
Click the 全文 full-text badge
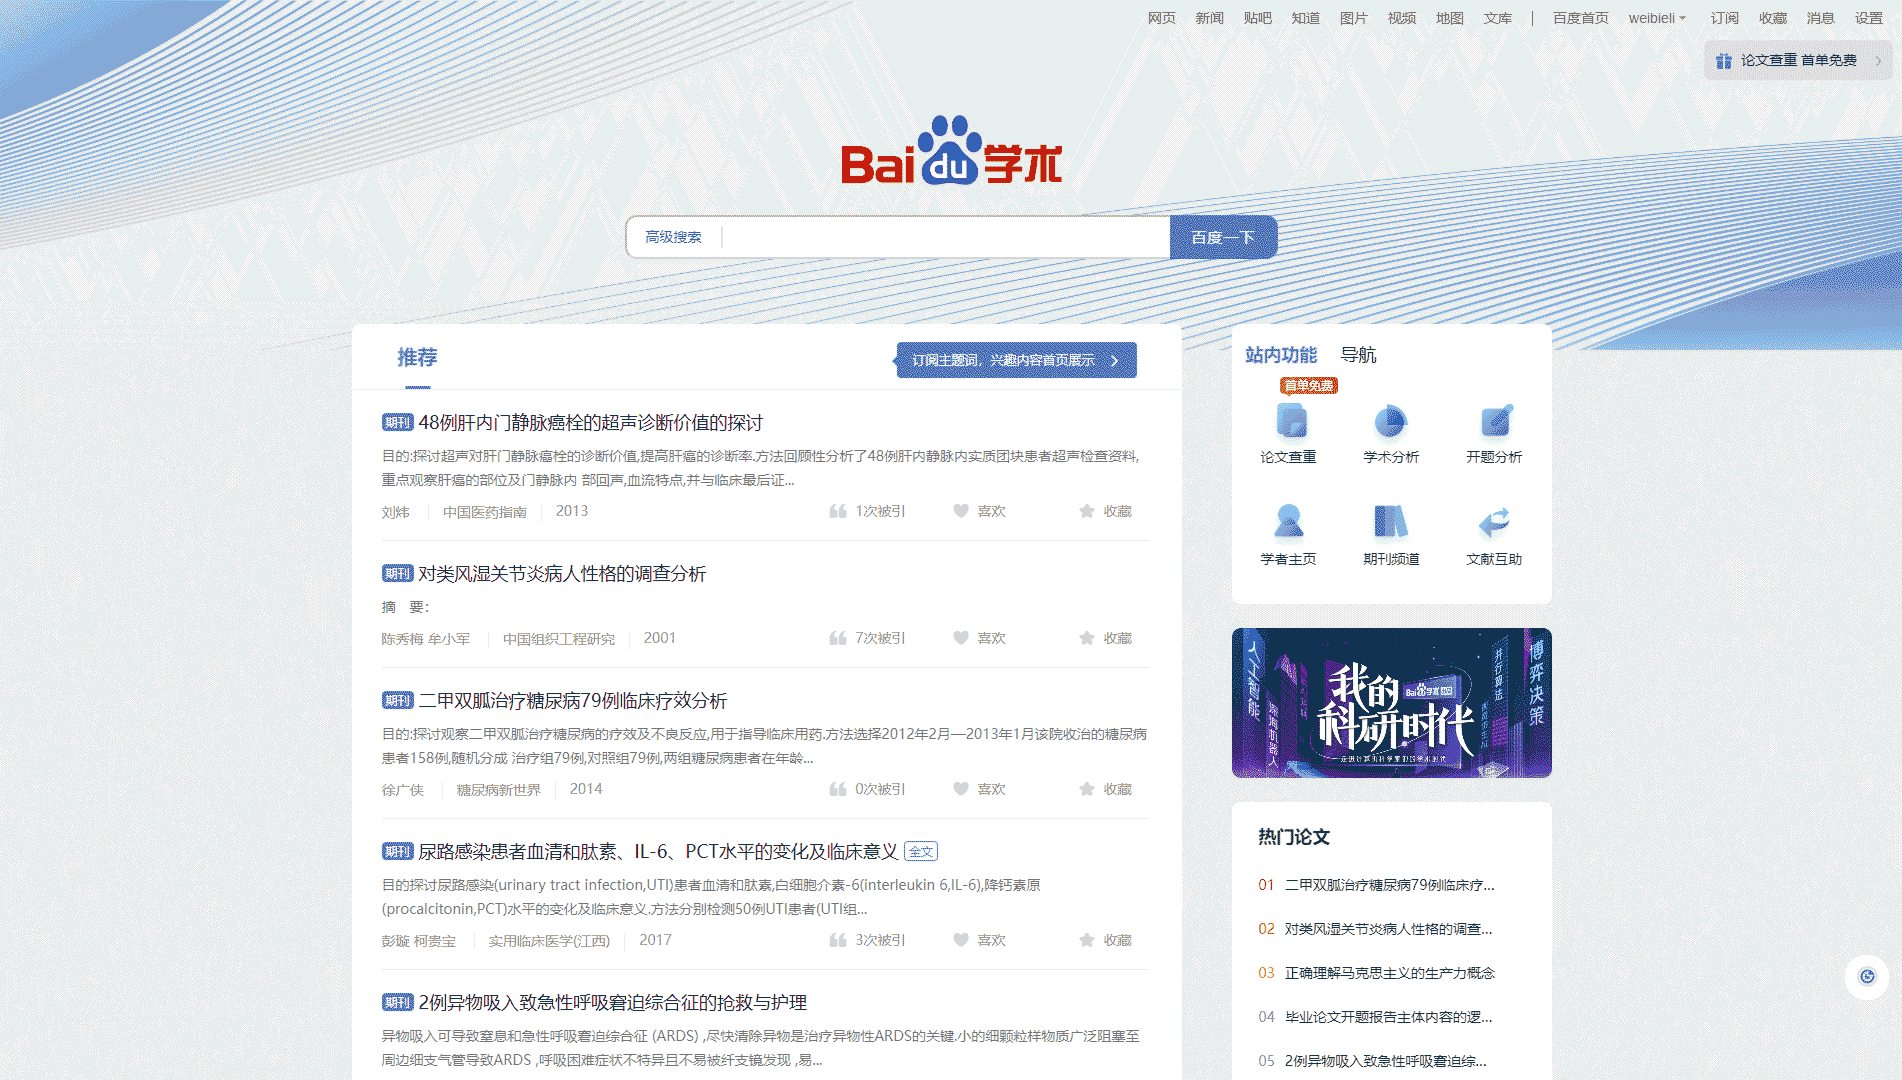point(920,852)
